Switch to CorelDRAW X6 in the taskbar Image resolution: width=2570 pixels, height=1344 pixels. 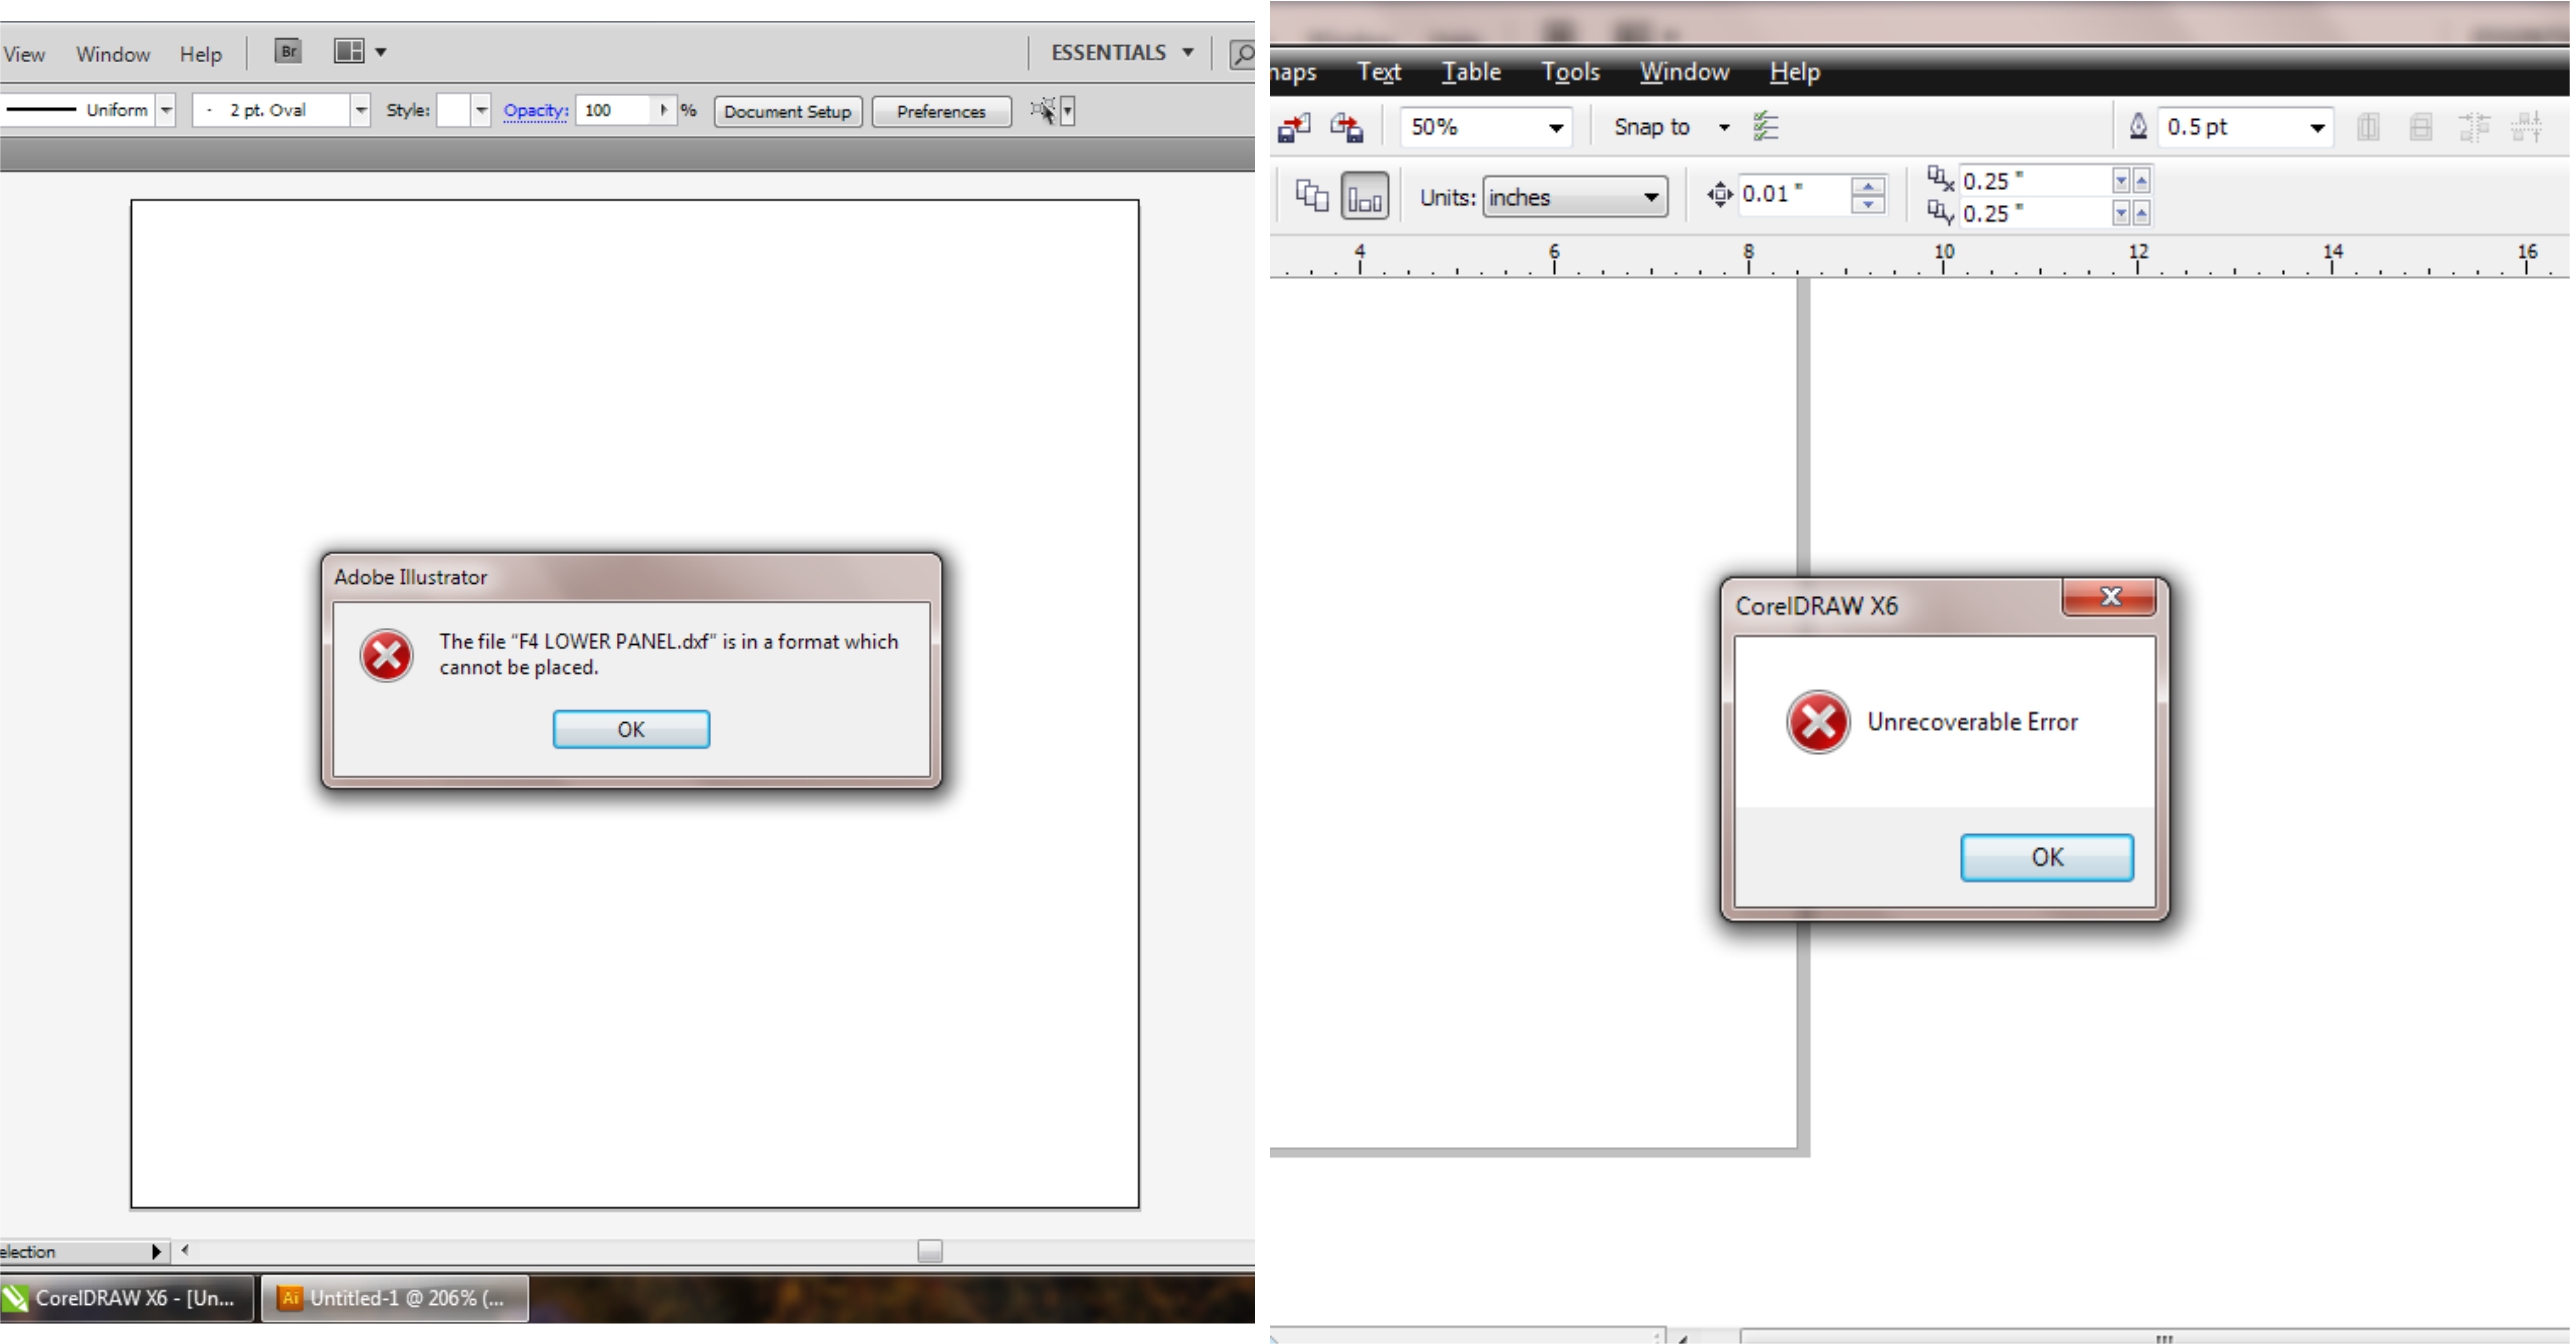(x=127, y=1298)
